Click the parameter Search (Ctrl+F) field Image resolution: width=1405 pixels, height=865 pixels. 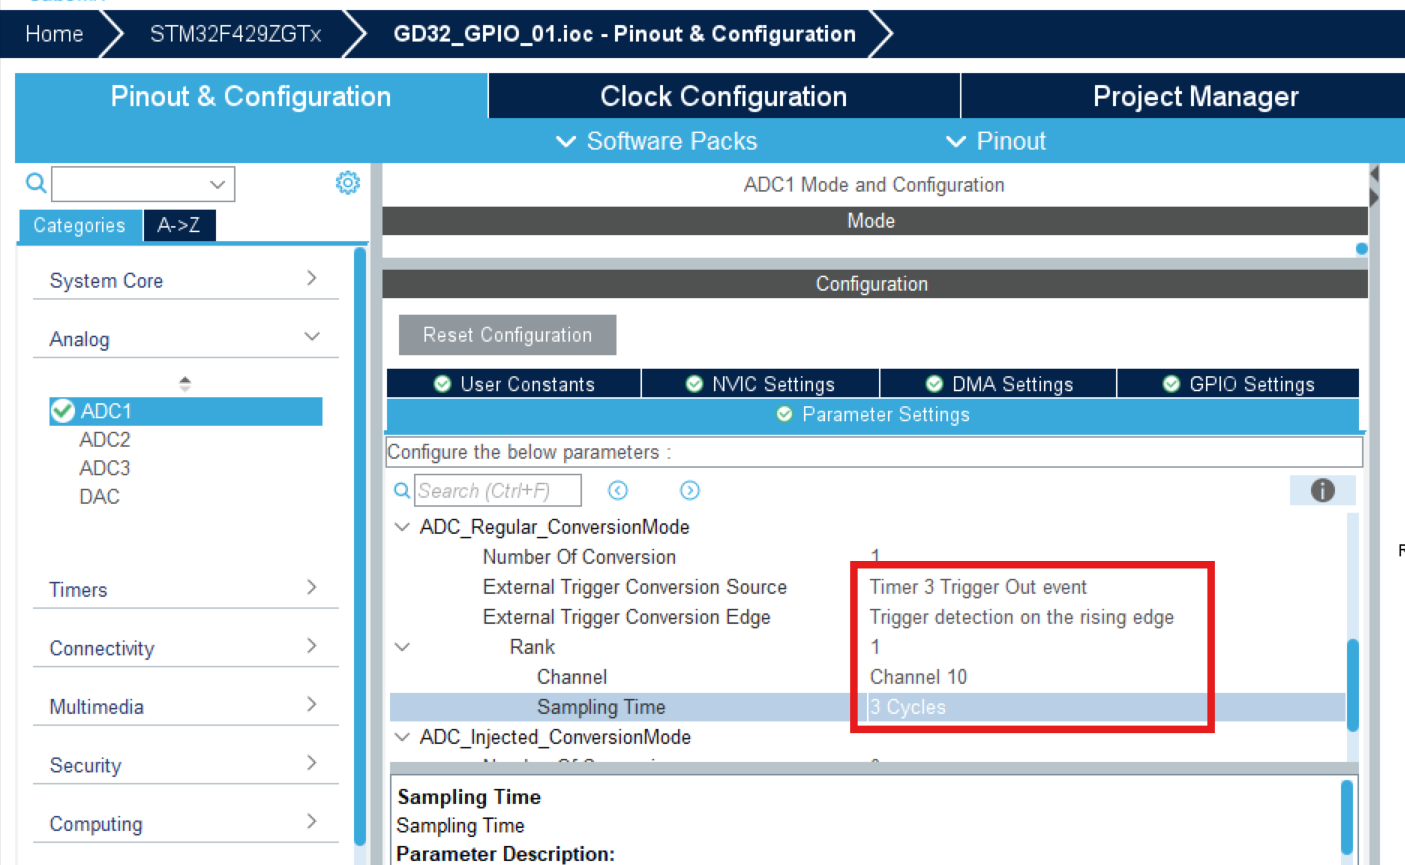(x=497, y=491)
